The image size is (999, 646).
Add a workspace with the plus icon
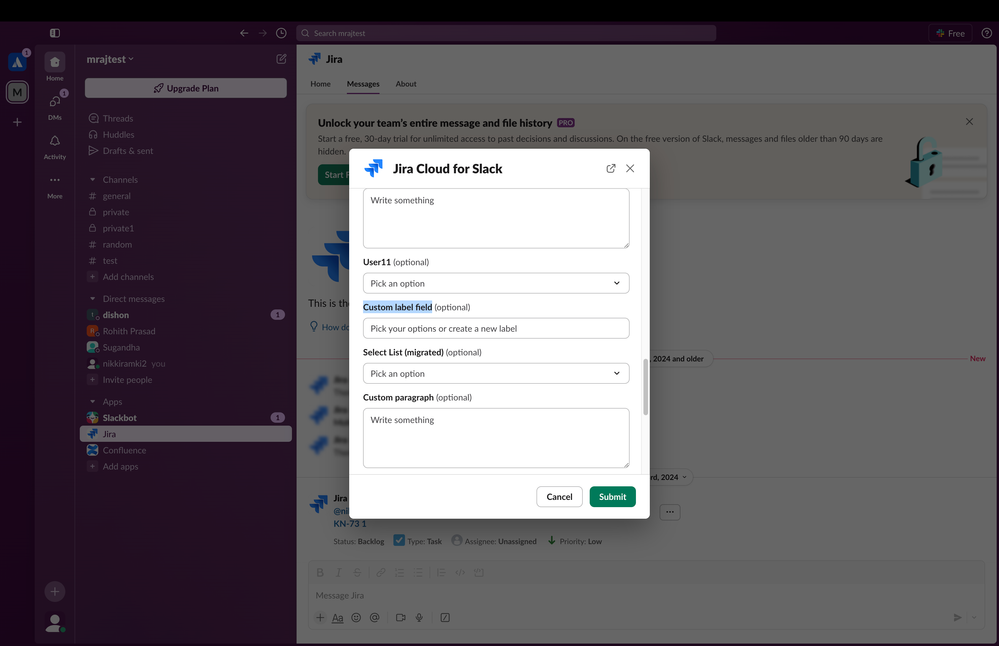(x=17, y=122)
